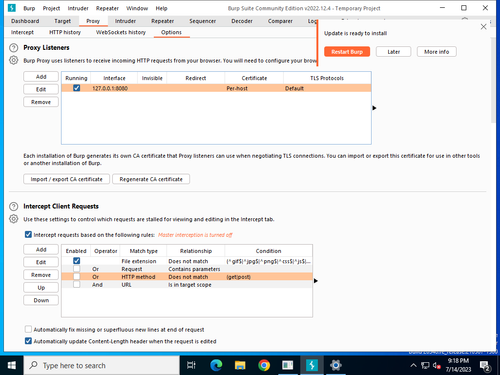
Task: Switch to the Decoder tab
Action: pos(242,21)
